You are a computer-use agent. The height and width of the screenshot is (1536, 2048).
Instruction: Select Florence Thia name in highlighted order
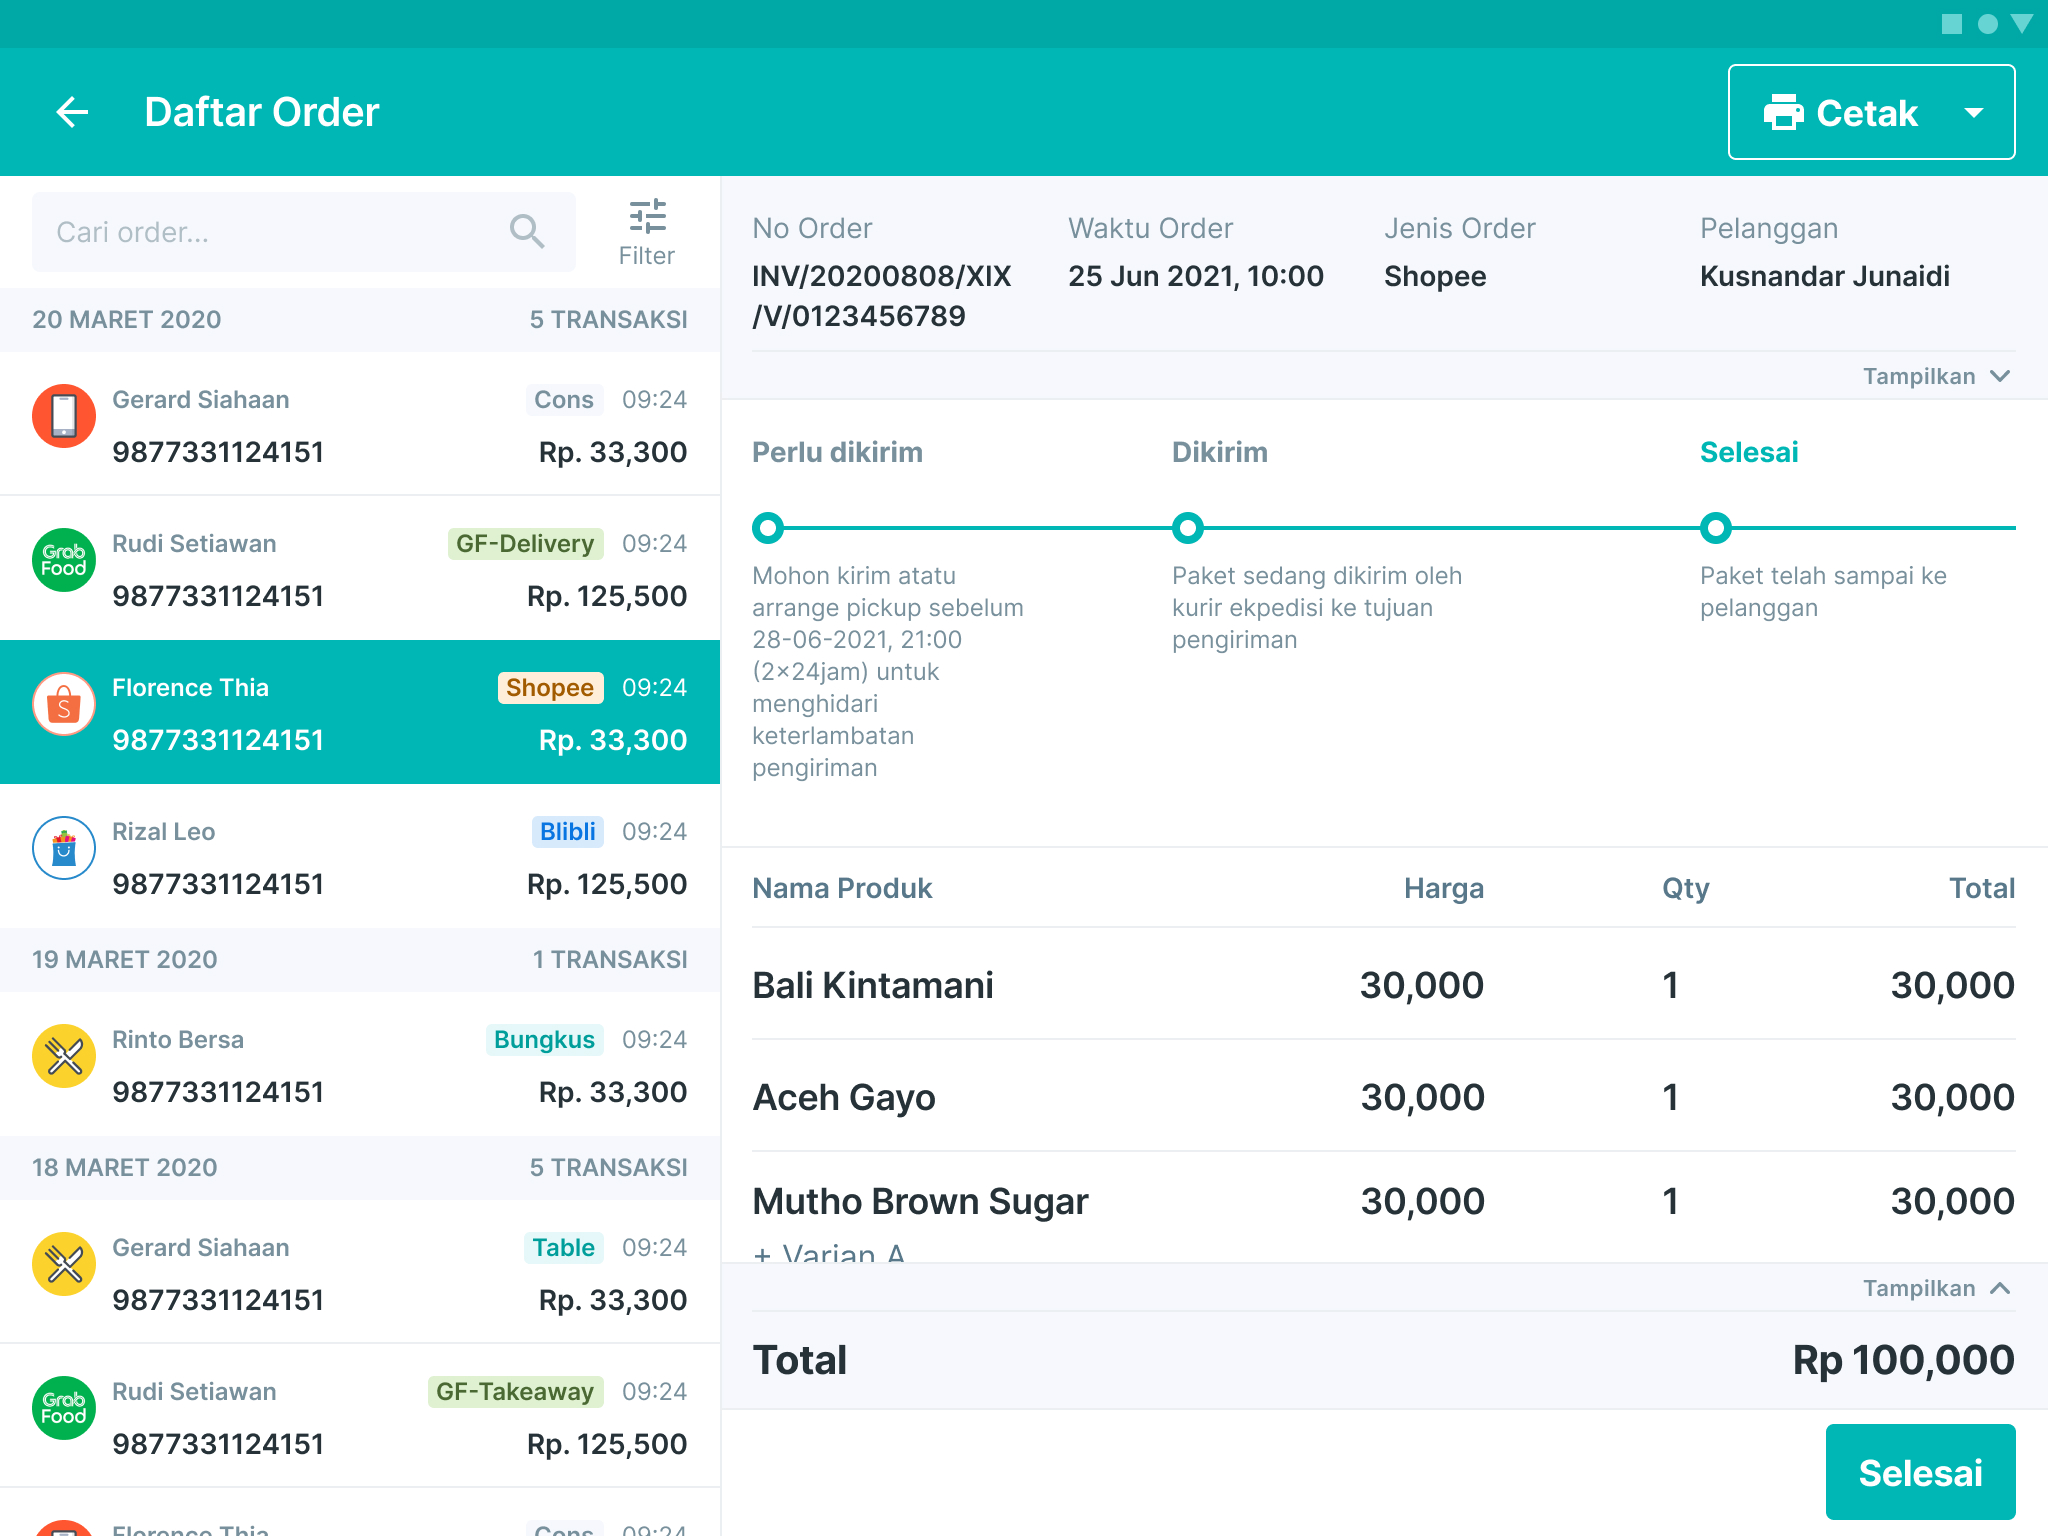[190, 688]
